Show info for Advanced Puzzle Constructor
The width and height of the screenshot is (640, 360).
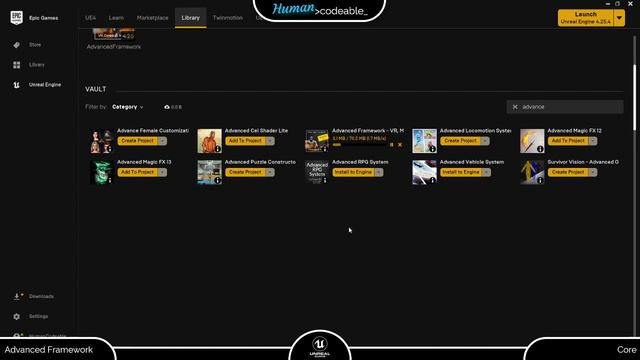(218, 180)
